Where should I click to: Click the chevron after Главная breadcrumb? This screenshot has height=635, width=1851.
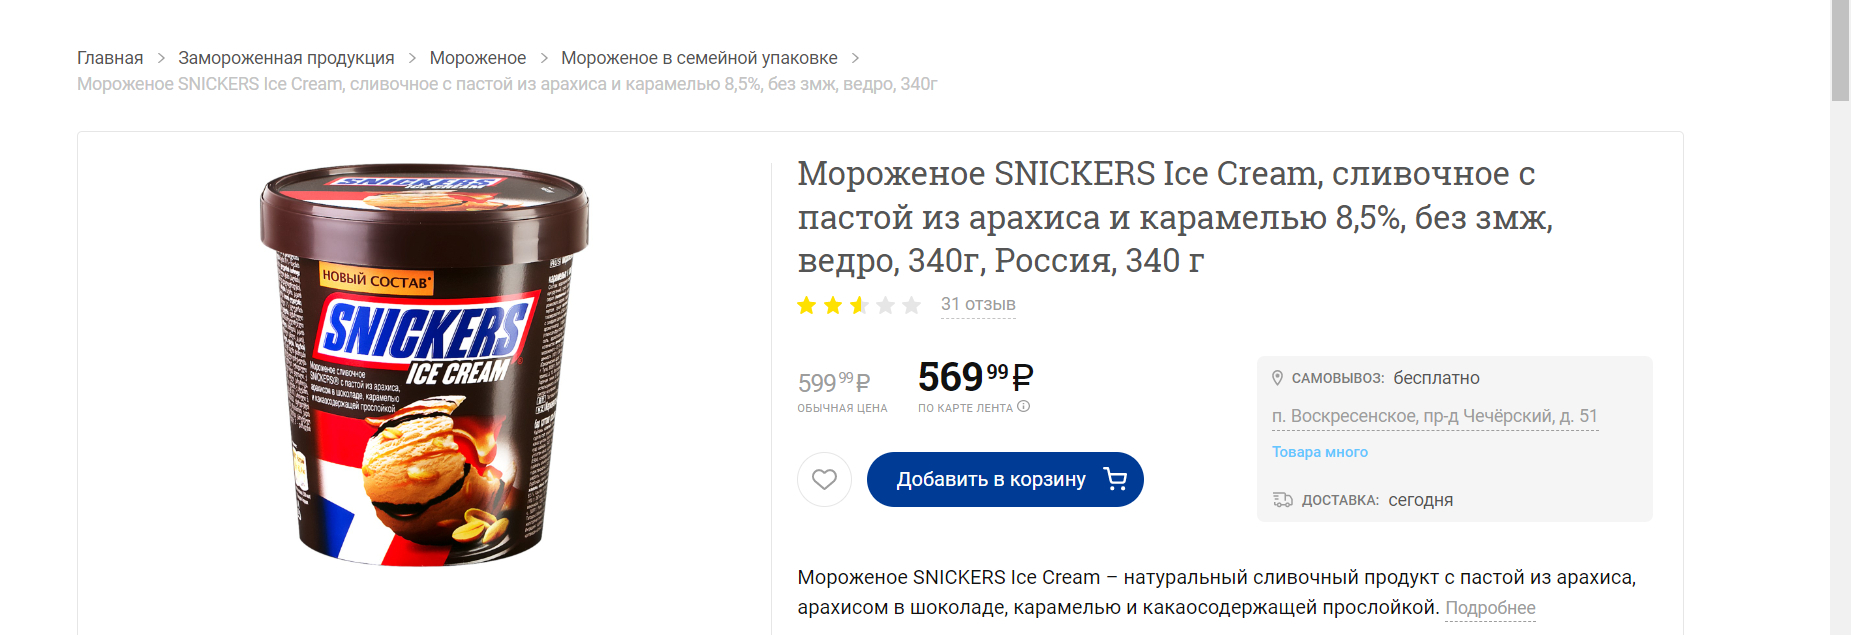tap(161, 58)
